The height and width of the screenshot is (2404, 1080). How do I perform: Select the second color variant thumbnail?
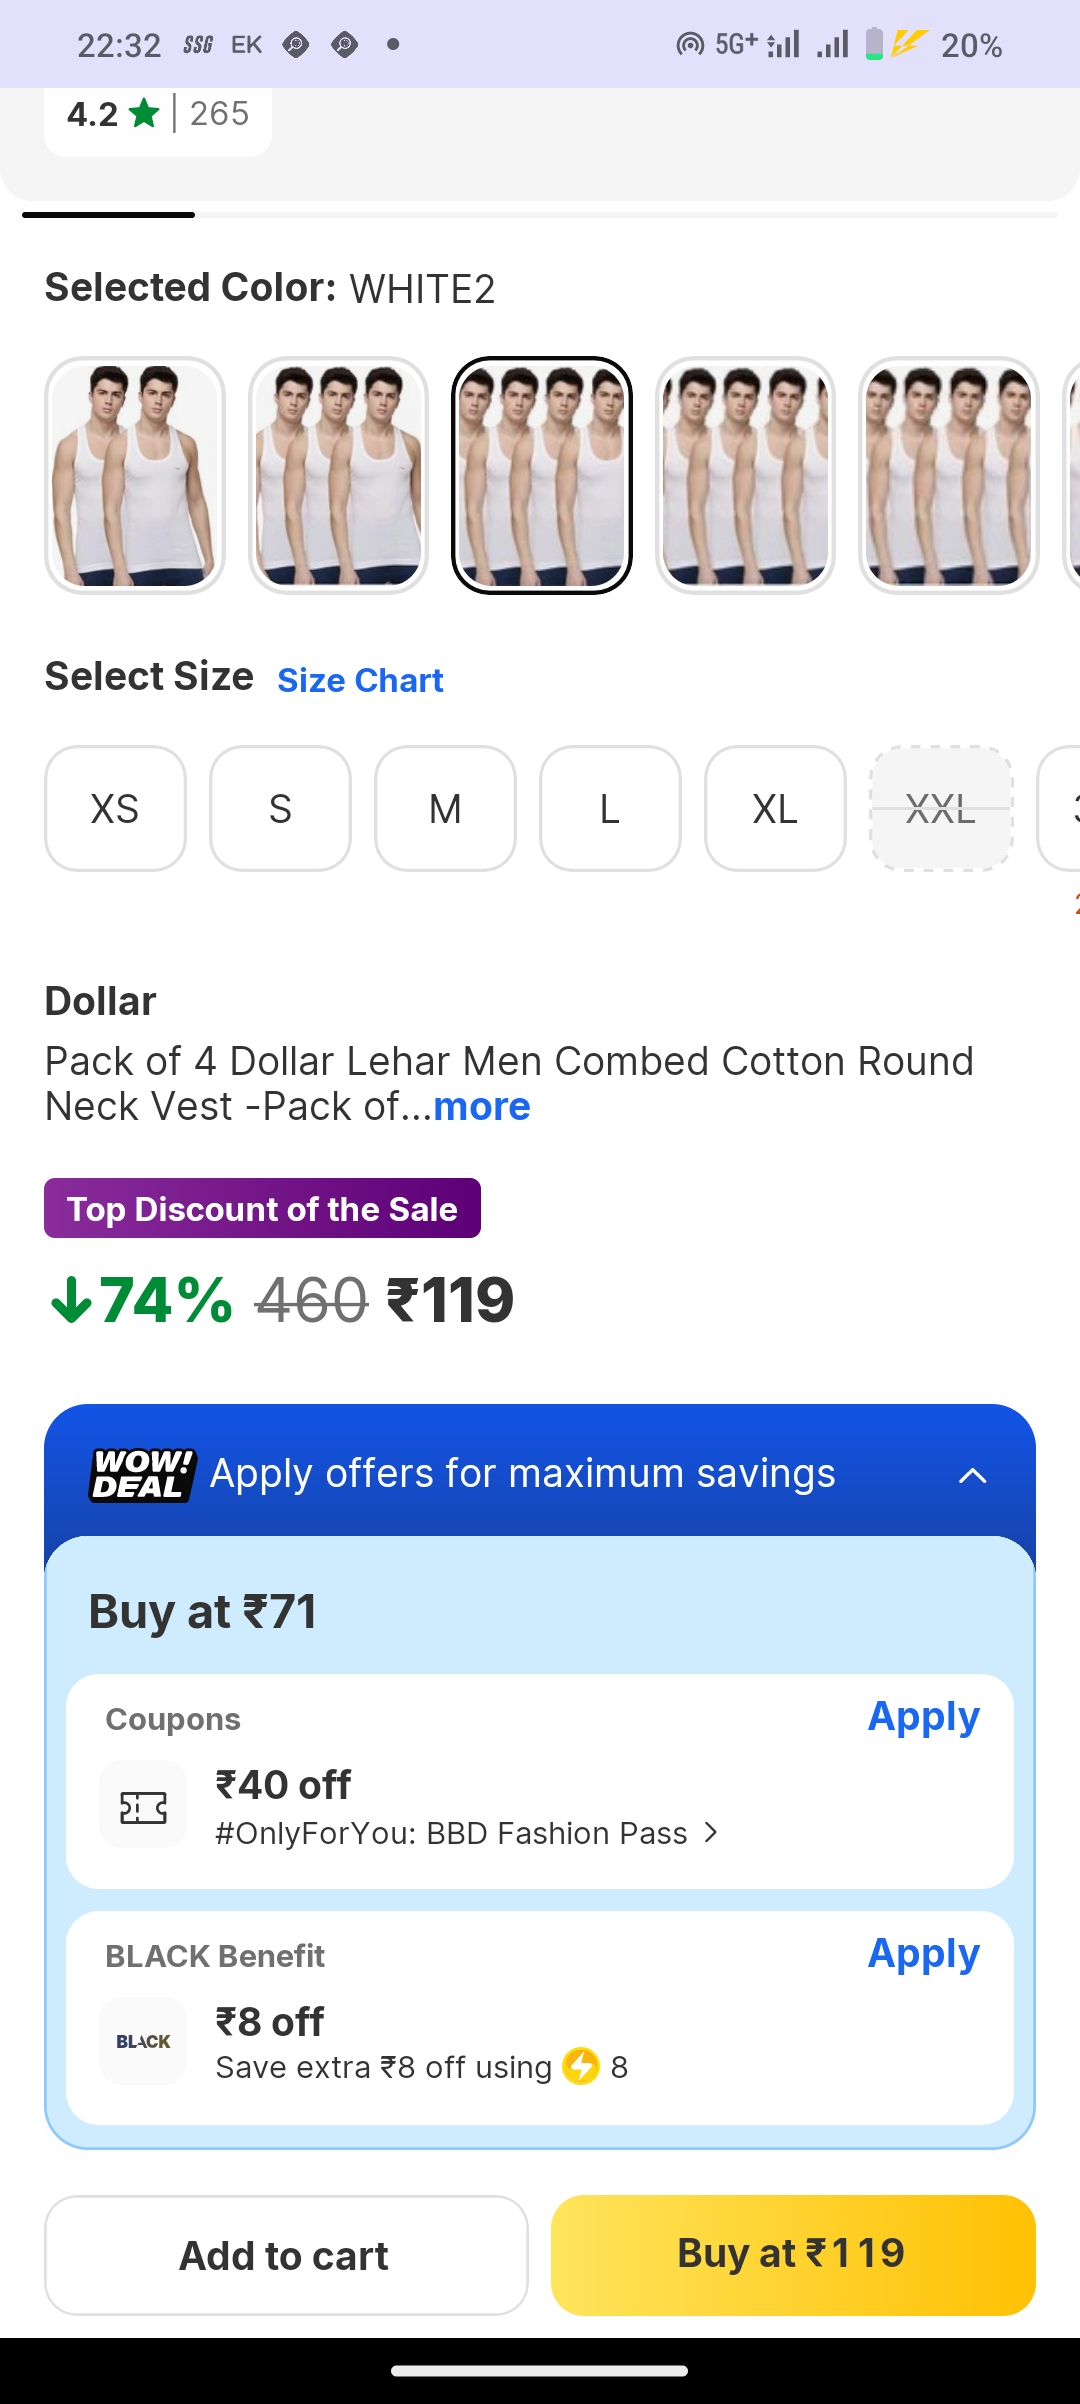coord(338,475)
